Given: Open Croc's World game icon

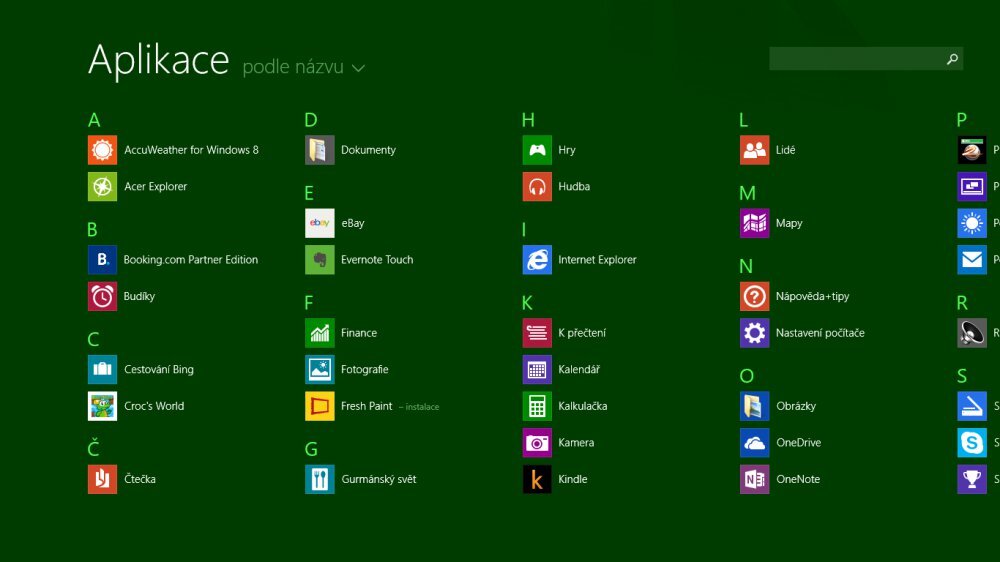Looking at the screenshot, I should [x=102, y=406].
